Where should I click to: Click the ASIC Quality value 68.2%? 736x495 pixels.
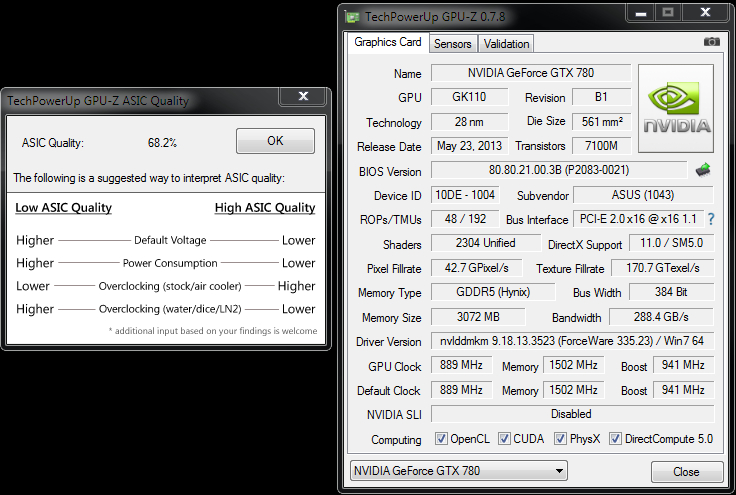pyautogui.click(x=162, y=143)
